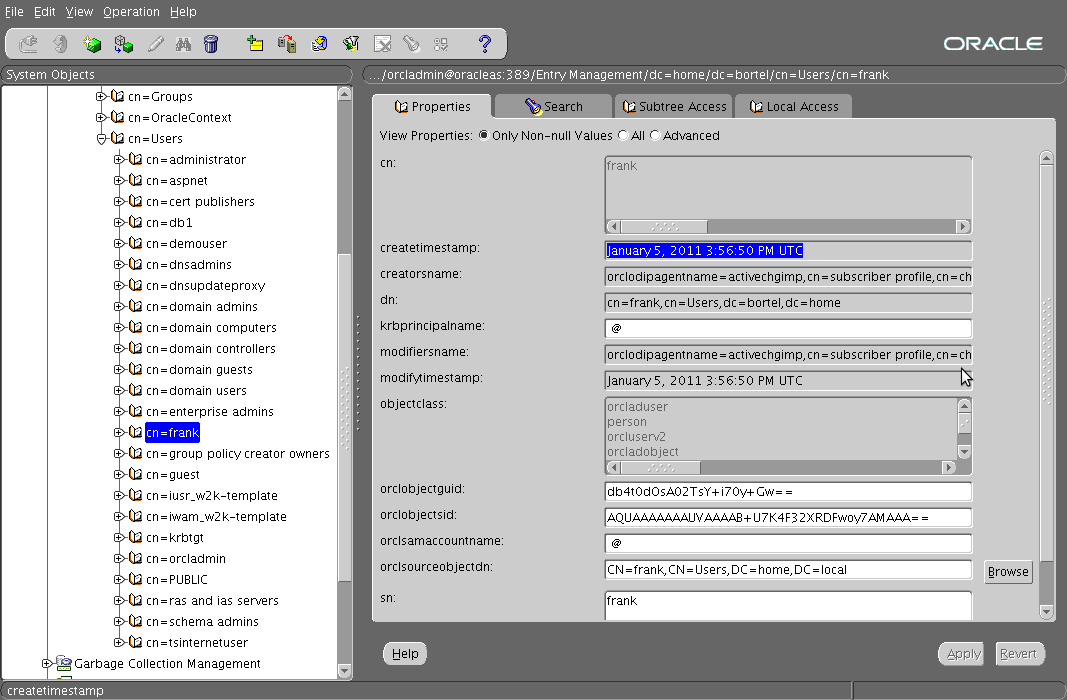Select the All view properties option
The width and height of the screenshot is (1067, 700).
click(621, 136)
